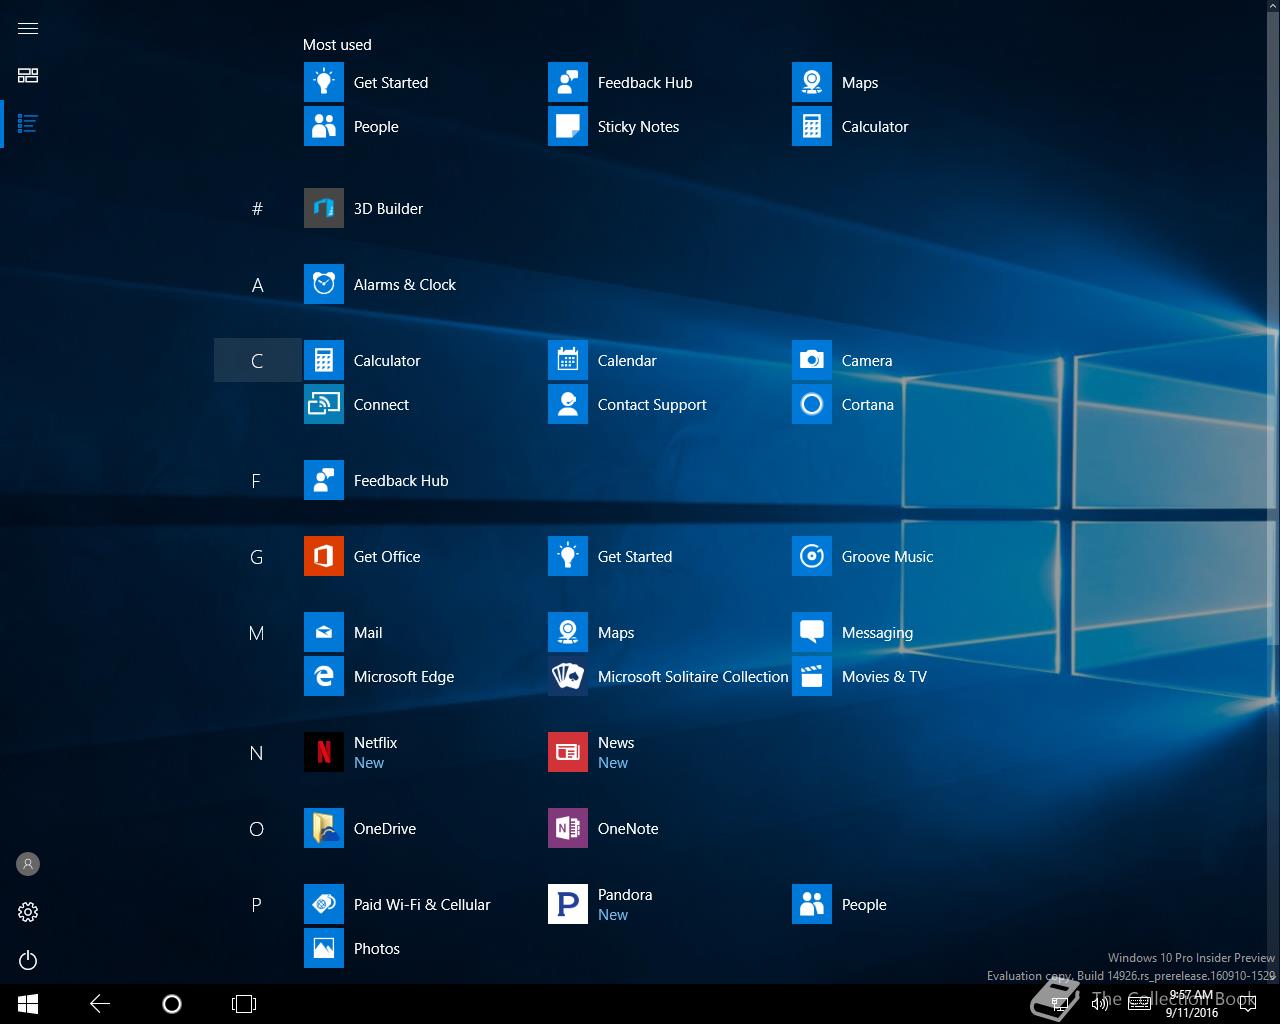Expand the hamburger menu at top-left
The width and height of the screenshot is (1280, 1024).
(28, 28)
